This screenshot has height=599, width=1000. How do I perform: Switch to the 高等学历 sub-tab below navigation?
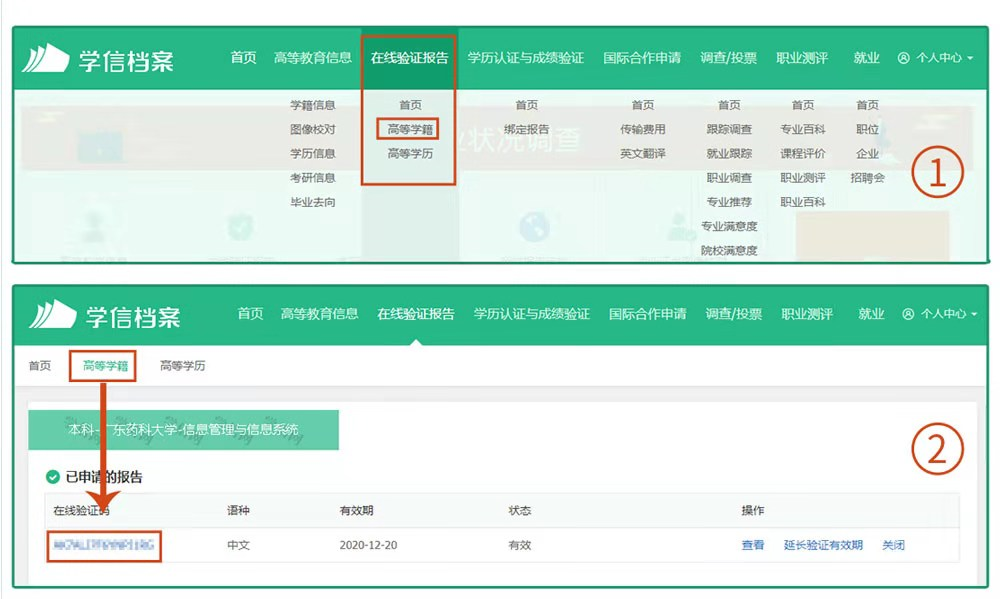pyautogui.click(x=183, y=366)
